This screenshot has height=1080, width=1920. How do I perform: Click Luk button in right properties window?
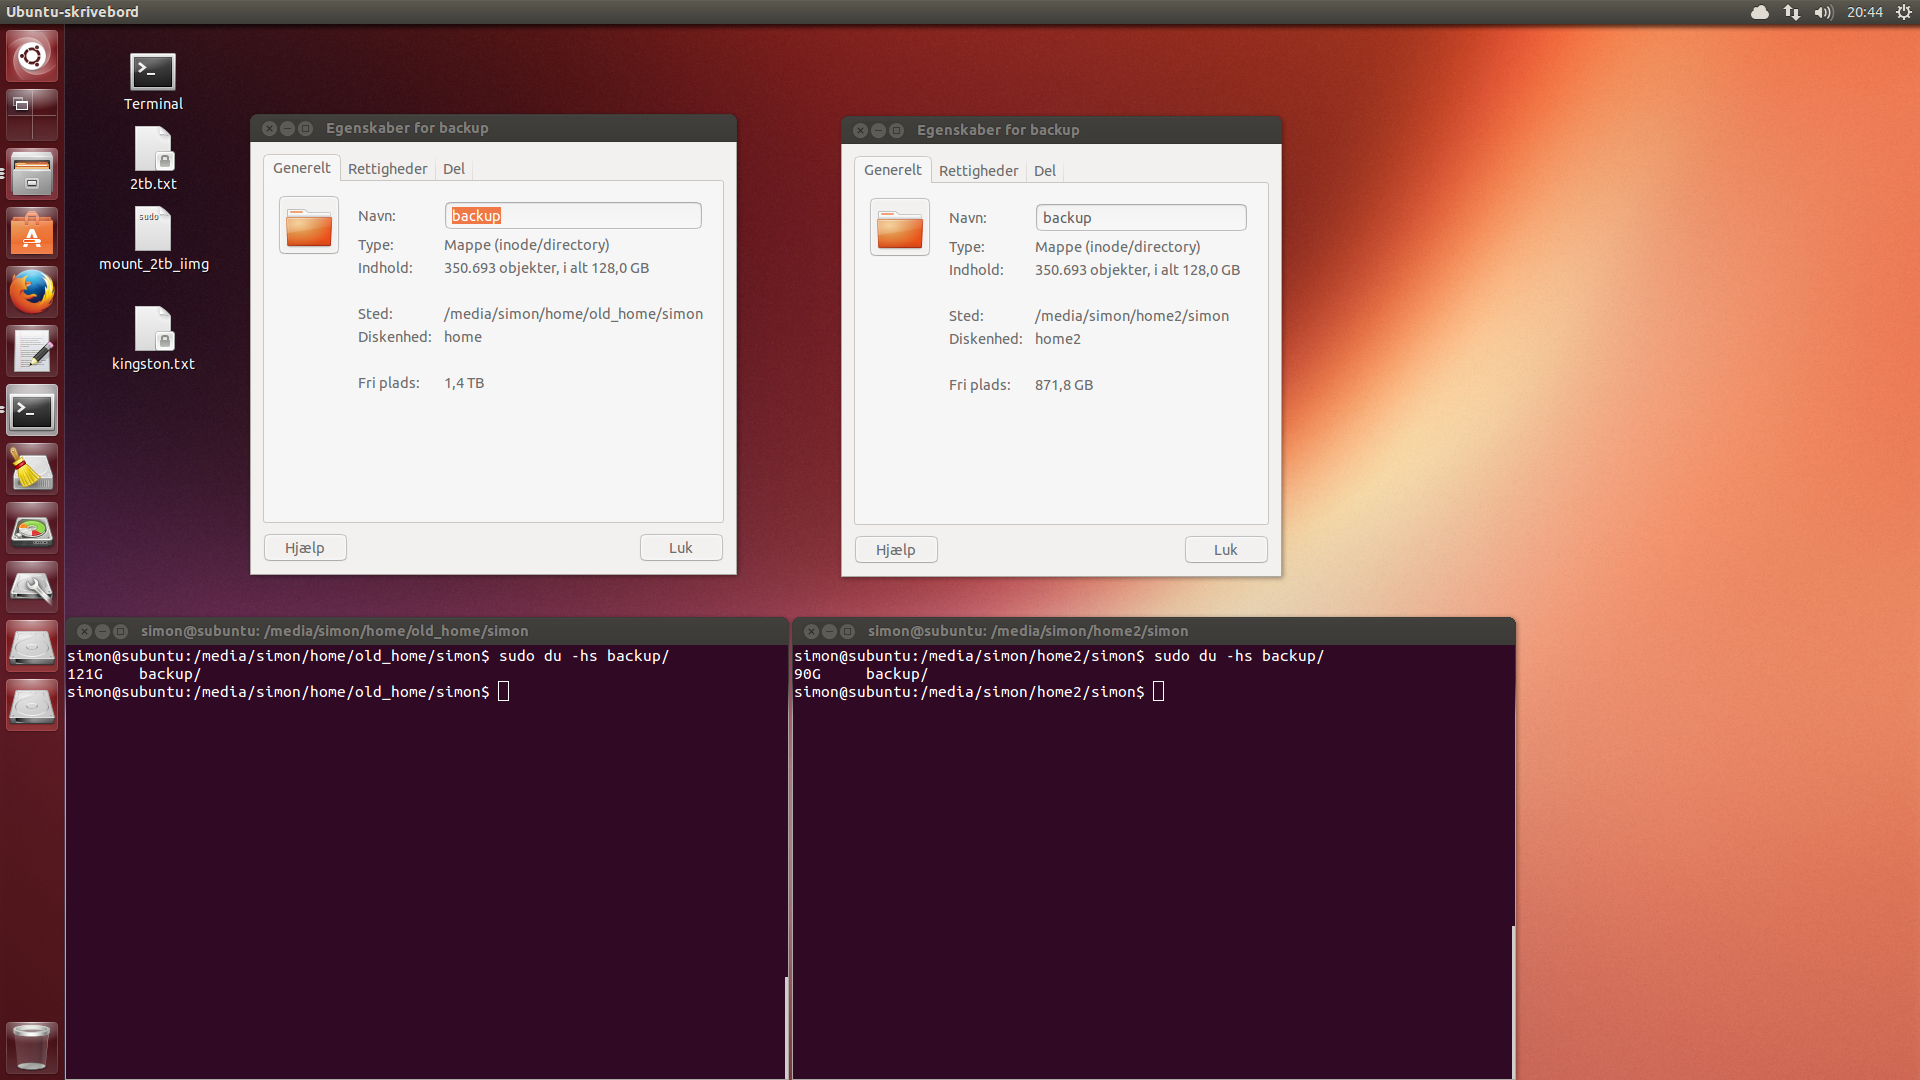click(x=1226, y=550)
